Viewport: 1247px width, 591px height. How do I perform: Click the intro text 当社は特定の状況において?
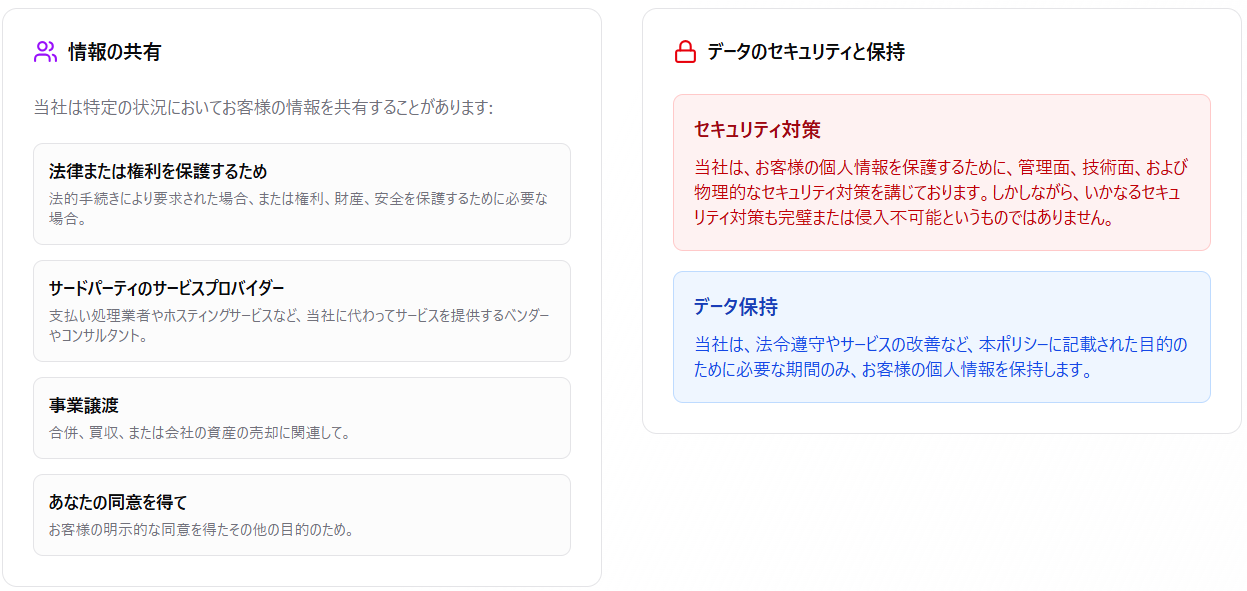pos(264,107)
